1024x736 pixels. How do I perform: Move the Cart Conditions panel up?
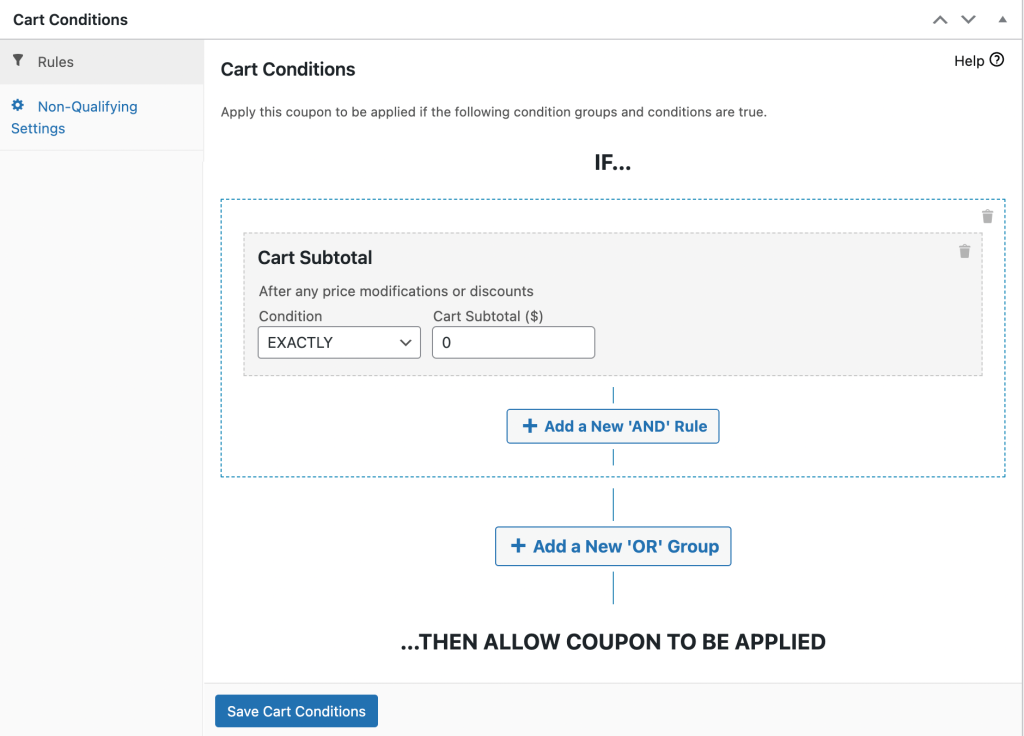(x=939, y=20)
